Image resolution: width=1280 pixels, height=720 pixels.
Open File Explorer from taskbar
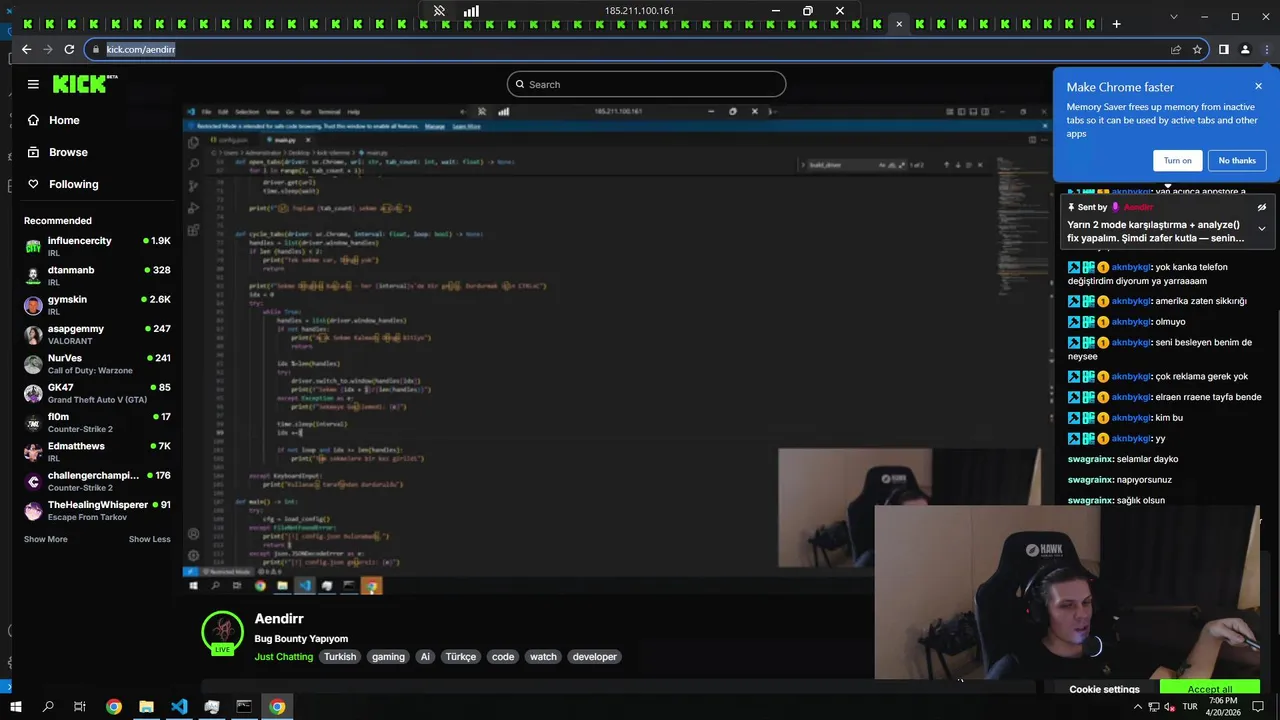click(x=146, y=707)
